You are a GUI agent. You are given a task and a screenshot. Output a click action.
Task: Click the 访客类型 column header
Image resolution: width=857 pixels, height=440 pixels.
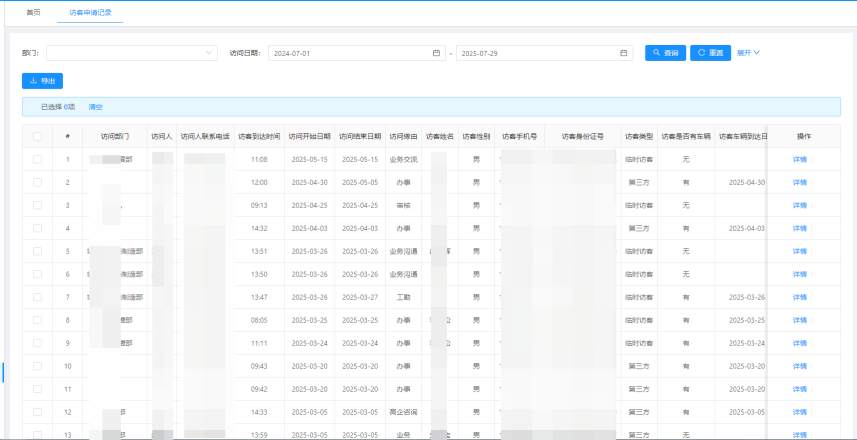639,137
